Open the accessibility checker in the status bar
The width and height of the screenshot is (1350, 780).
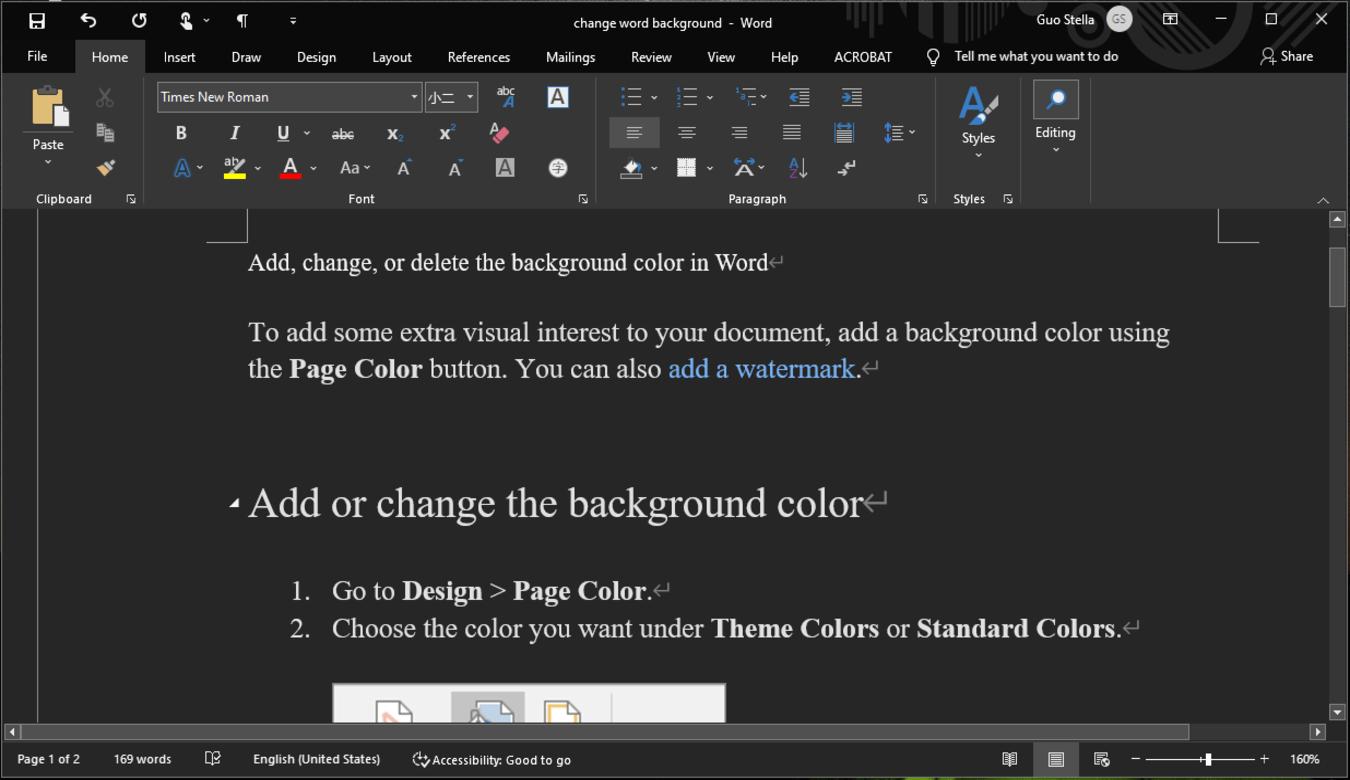(492, 760)
